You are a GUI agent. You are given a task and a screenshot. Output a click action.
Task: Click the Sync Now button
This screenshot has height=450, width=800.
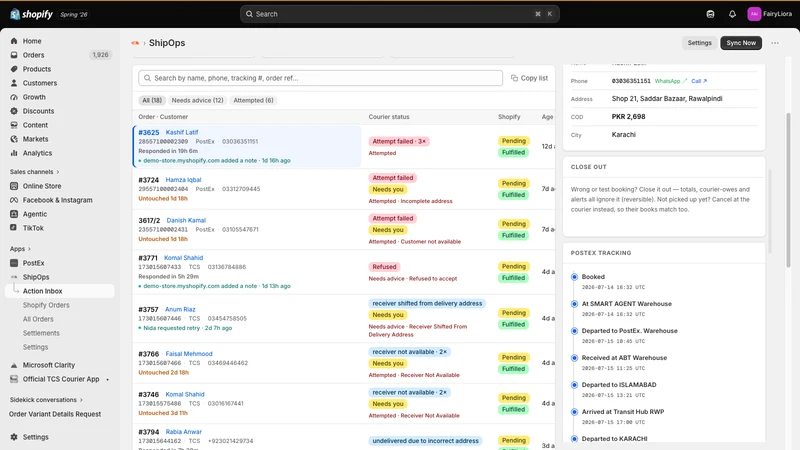click(x=741, y=43)
